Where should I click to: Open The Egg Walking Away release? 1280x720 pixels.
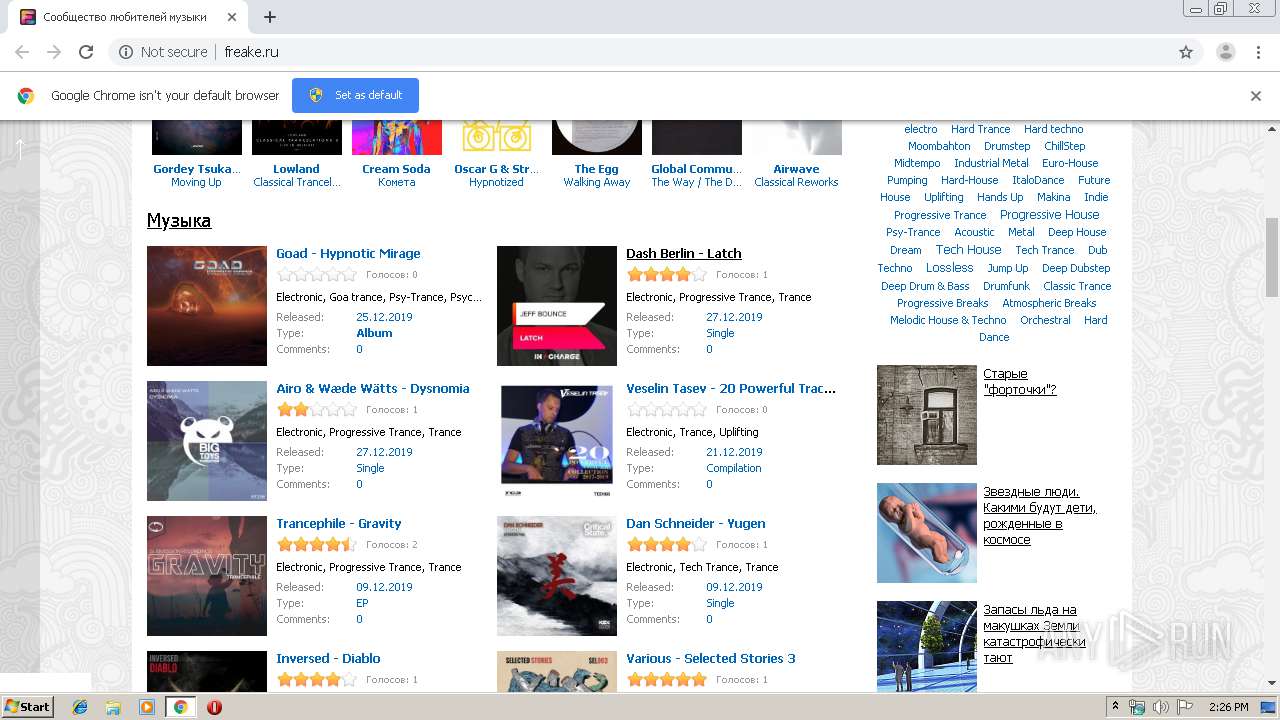pyautogui.click(x=596, y=154)
